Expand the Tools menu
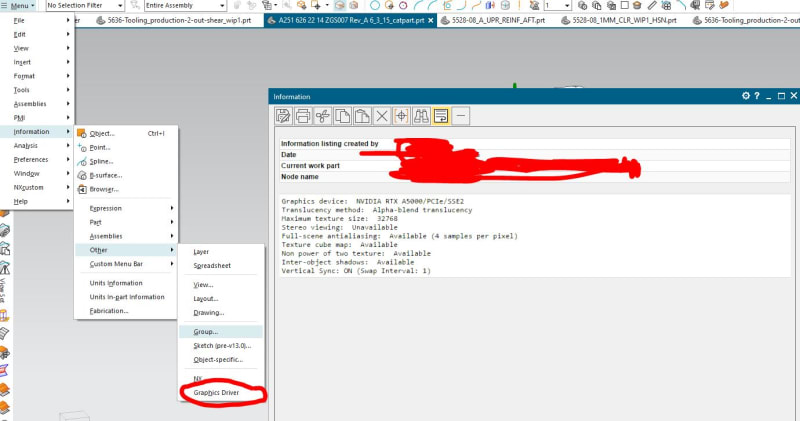The width and height of the screenshot is (800, 421). tap(38, 90)
